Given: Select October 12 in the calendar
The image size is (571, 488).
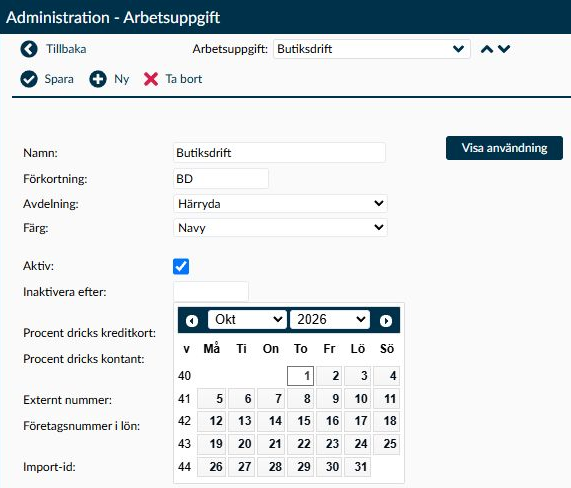Looking at the screenshot, I should 212,421.
